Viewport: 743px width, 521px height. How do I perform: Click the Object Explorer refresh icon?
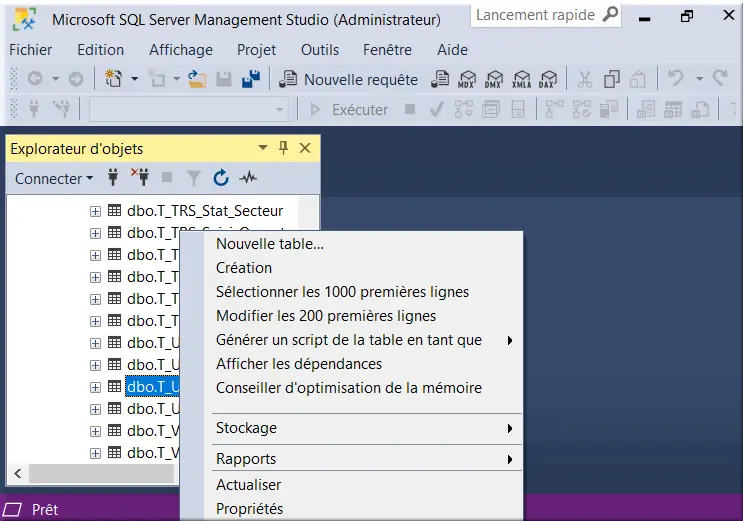coord(221,178)
